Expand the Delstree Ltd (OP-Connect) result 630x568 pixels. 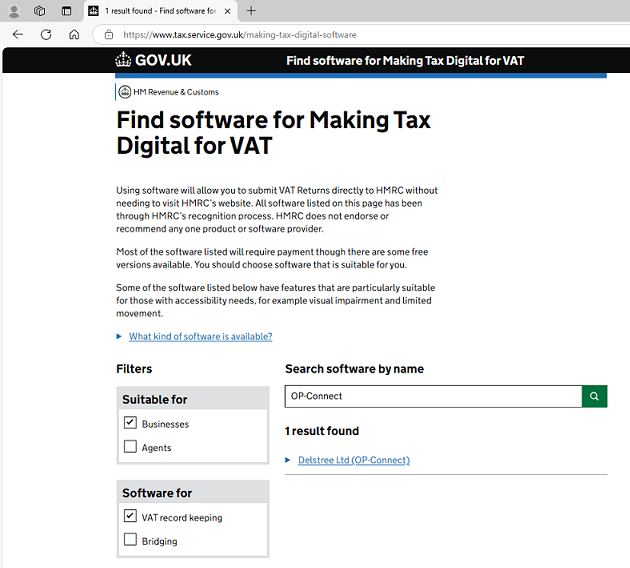pos(353,460)
